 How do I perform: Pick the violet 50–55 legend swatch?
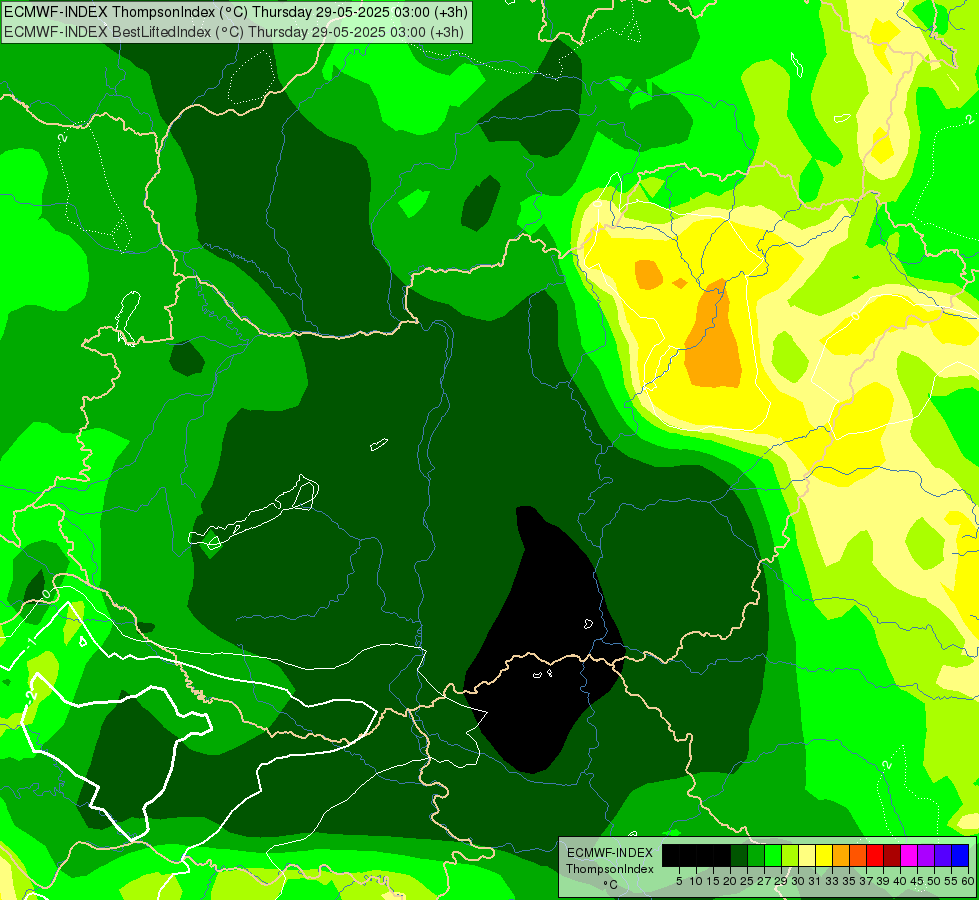coord(943,855)
